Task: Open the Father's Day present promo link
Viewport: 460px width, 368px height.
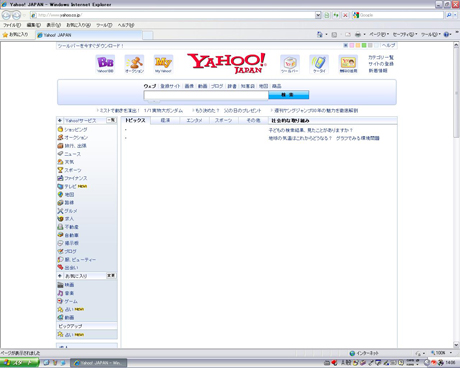Action: (x=242, y=110)
